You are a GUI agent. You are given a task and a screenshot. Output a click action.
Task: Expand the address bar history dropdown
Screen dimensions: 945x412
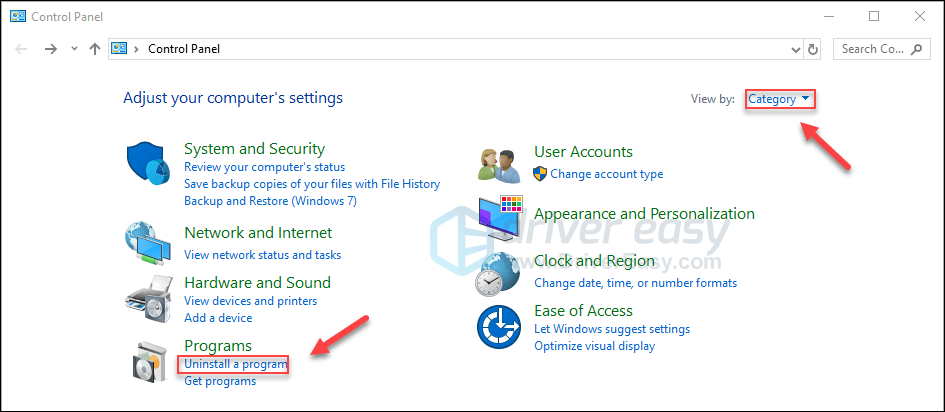point(796,48)
